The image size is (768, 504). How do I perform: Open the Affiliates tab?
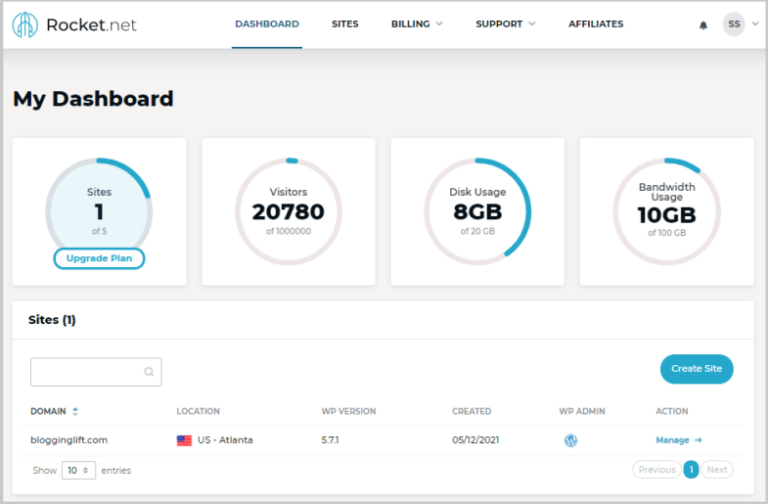click(x=596, y=24)
